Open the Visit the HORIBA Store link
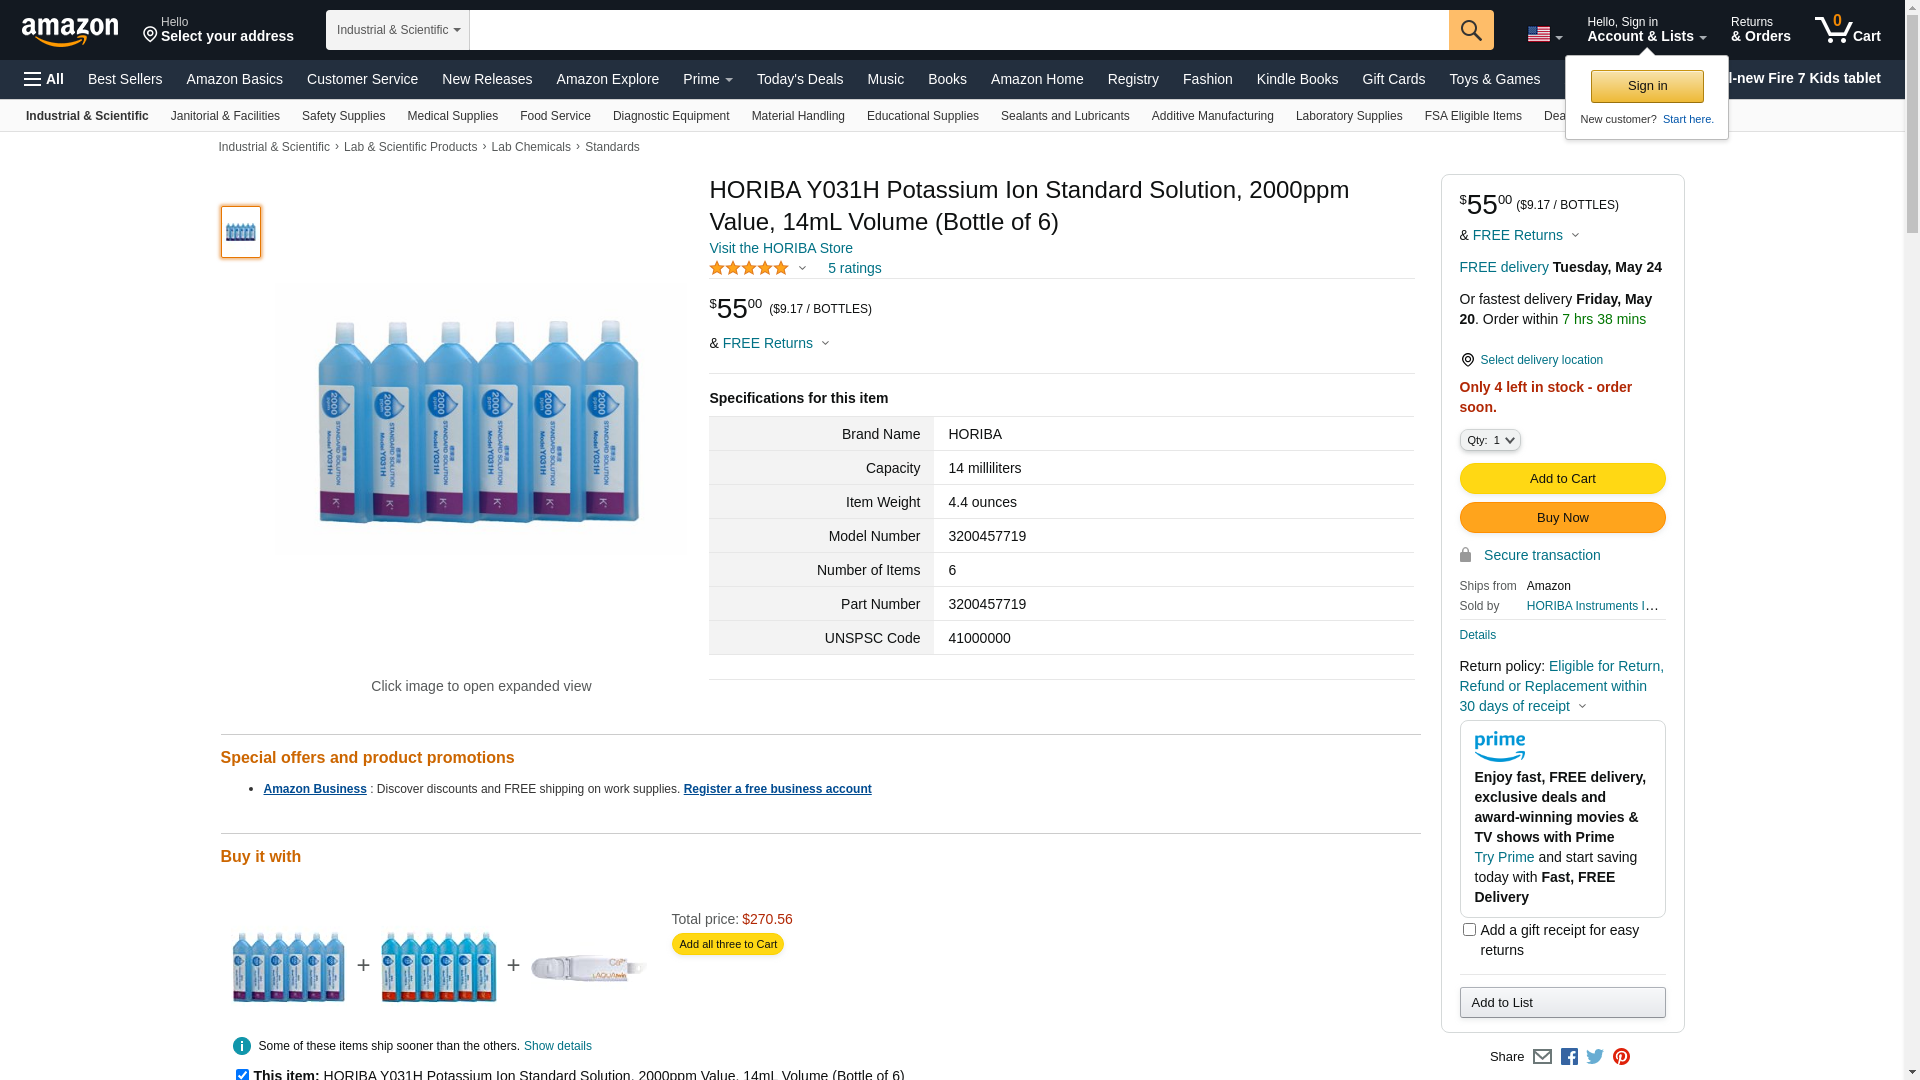The height and width of the screenshot is (1080, 1920). pos(780,248)
